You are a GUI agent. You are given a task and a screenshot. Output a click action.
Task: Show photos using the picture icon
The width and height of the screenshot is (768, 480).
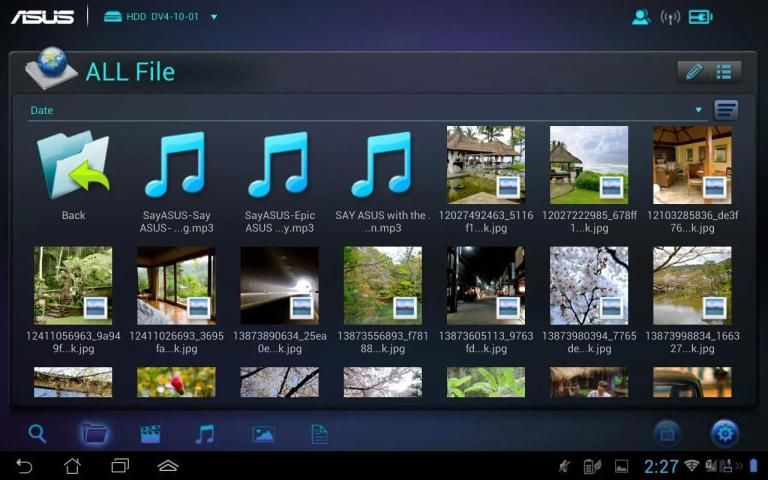coord(263,433)
